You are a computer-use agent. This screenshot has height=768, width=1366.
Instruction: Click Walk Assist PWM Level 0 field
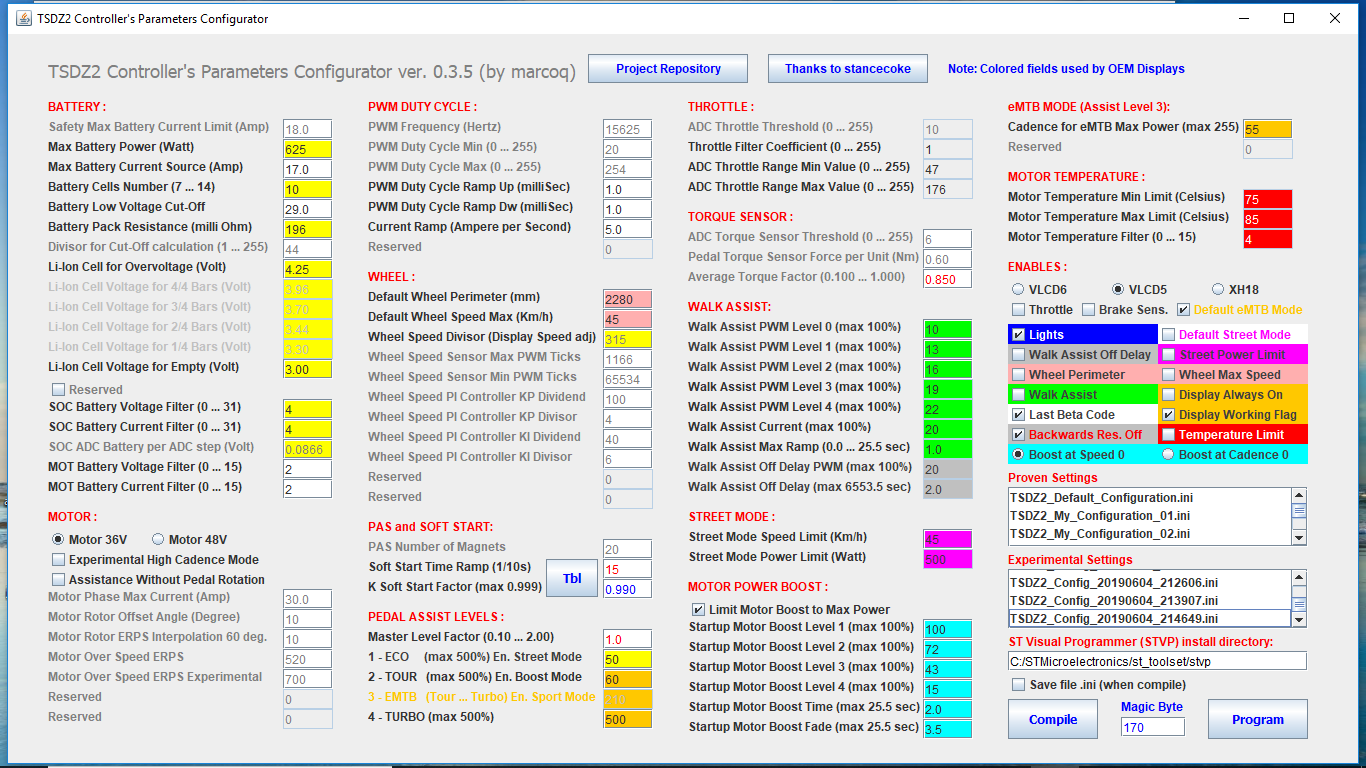point(947,329)
